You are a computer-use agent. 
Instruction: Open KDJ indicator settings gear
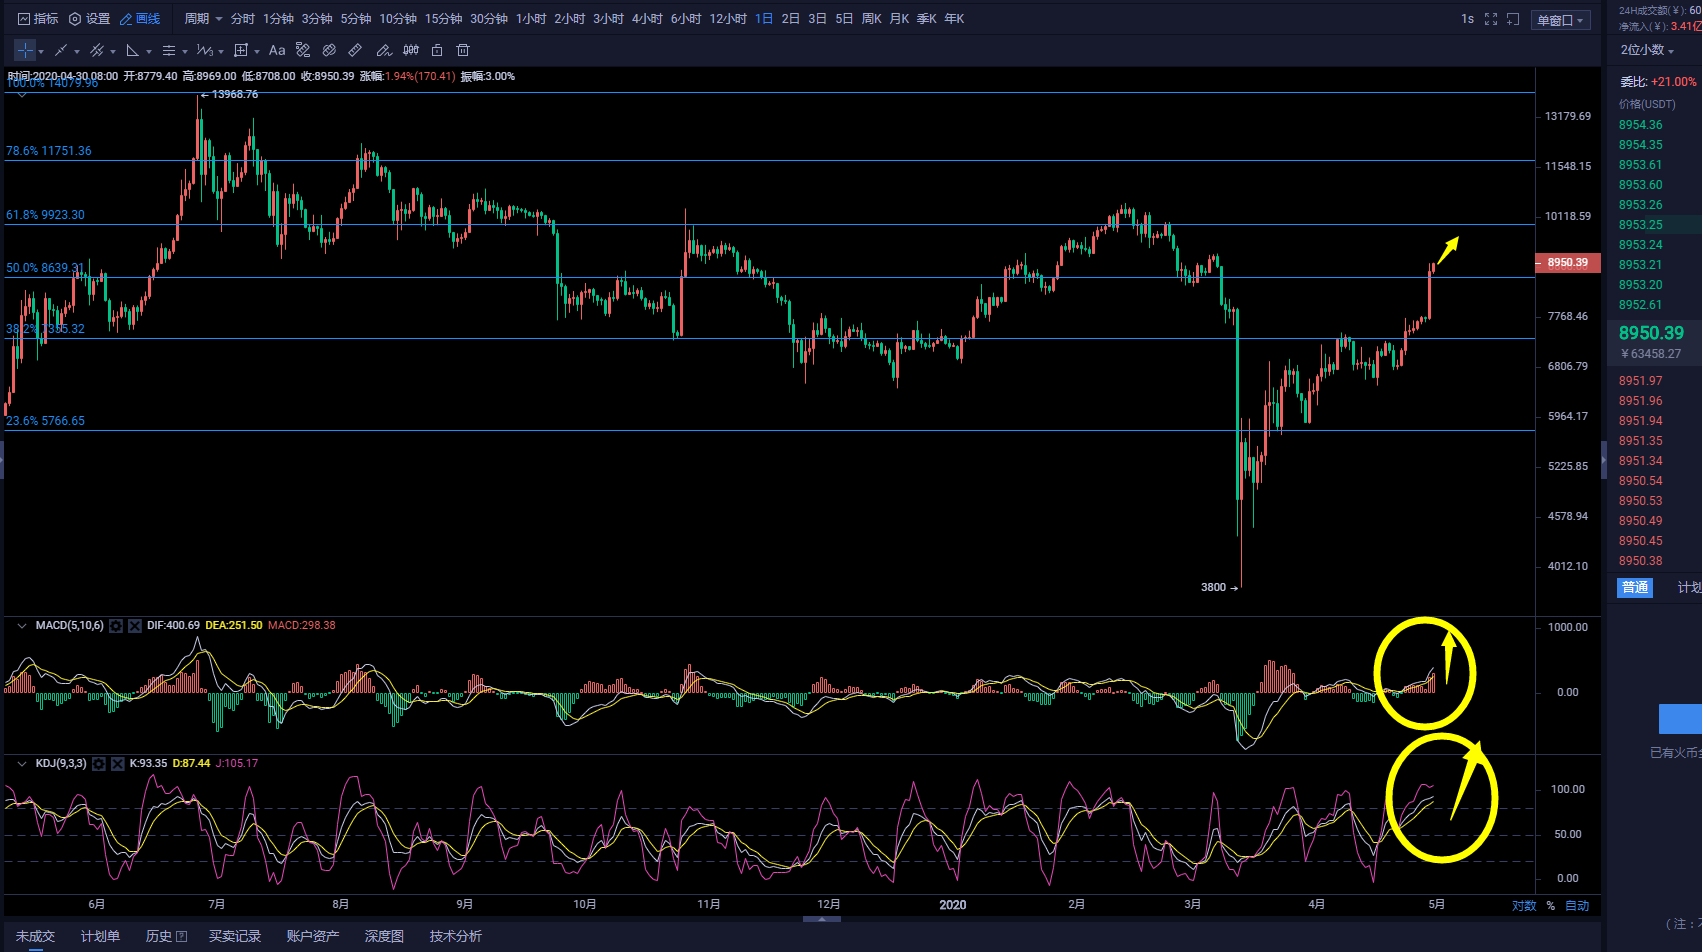pos(99,764)
